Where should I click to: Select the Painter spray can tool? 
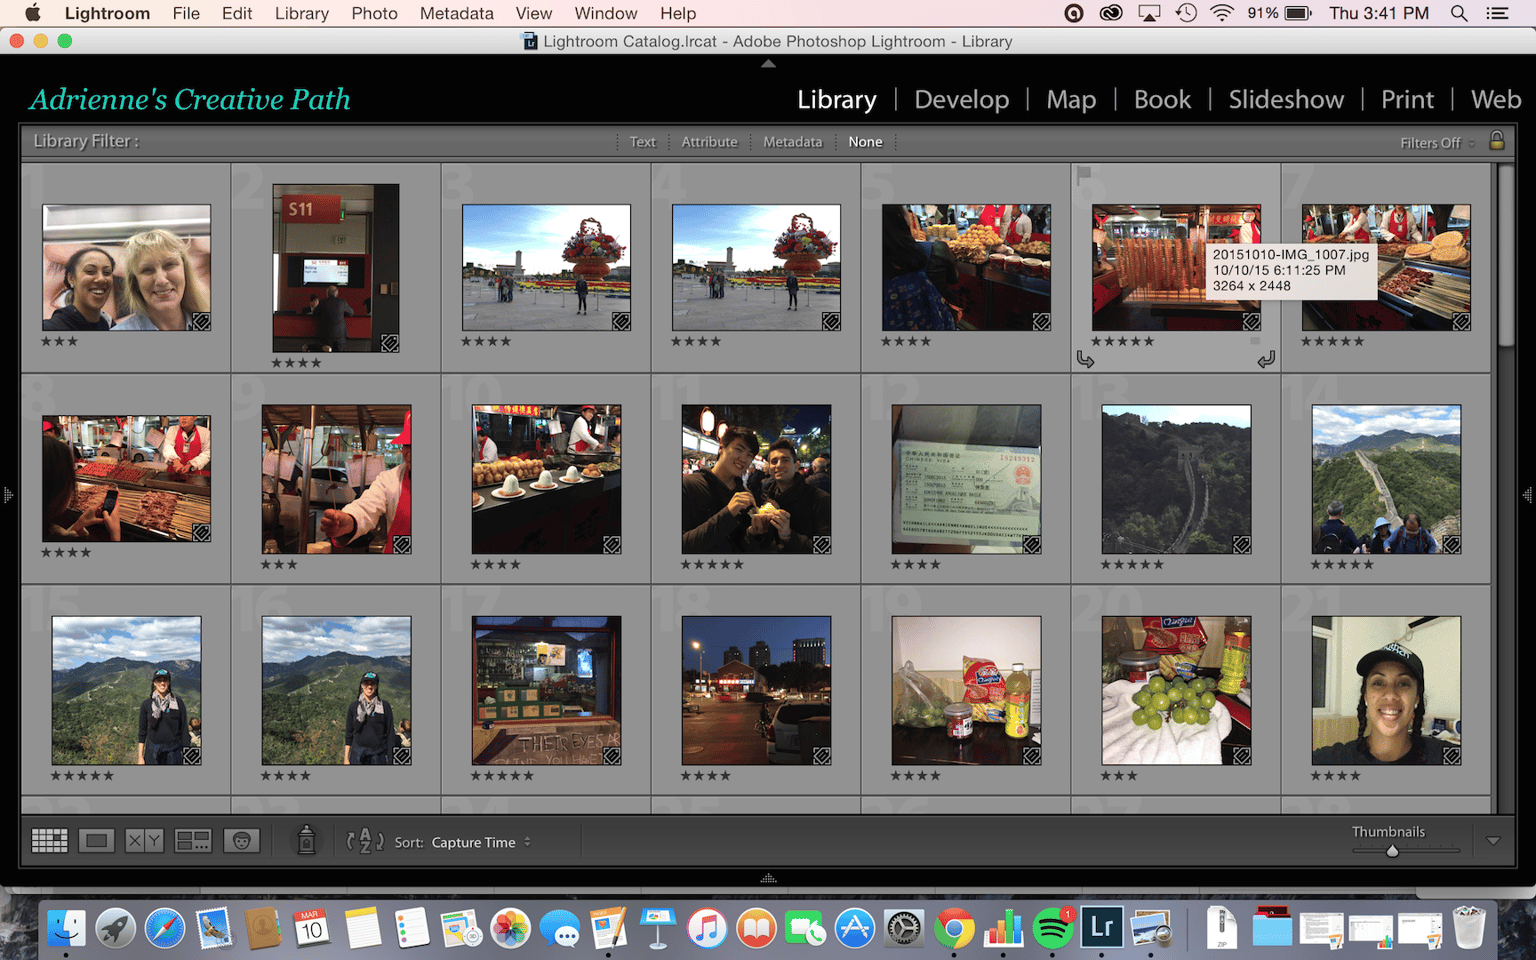pyautogui.click(x=307, y=840)
